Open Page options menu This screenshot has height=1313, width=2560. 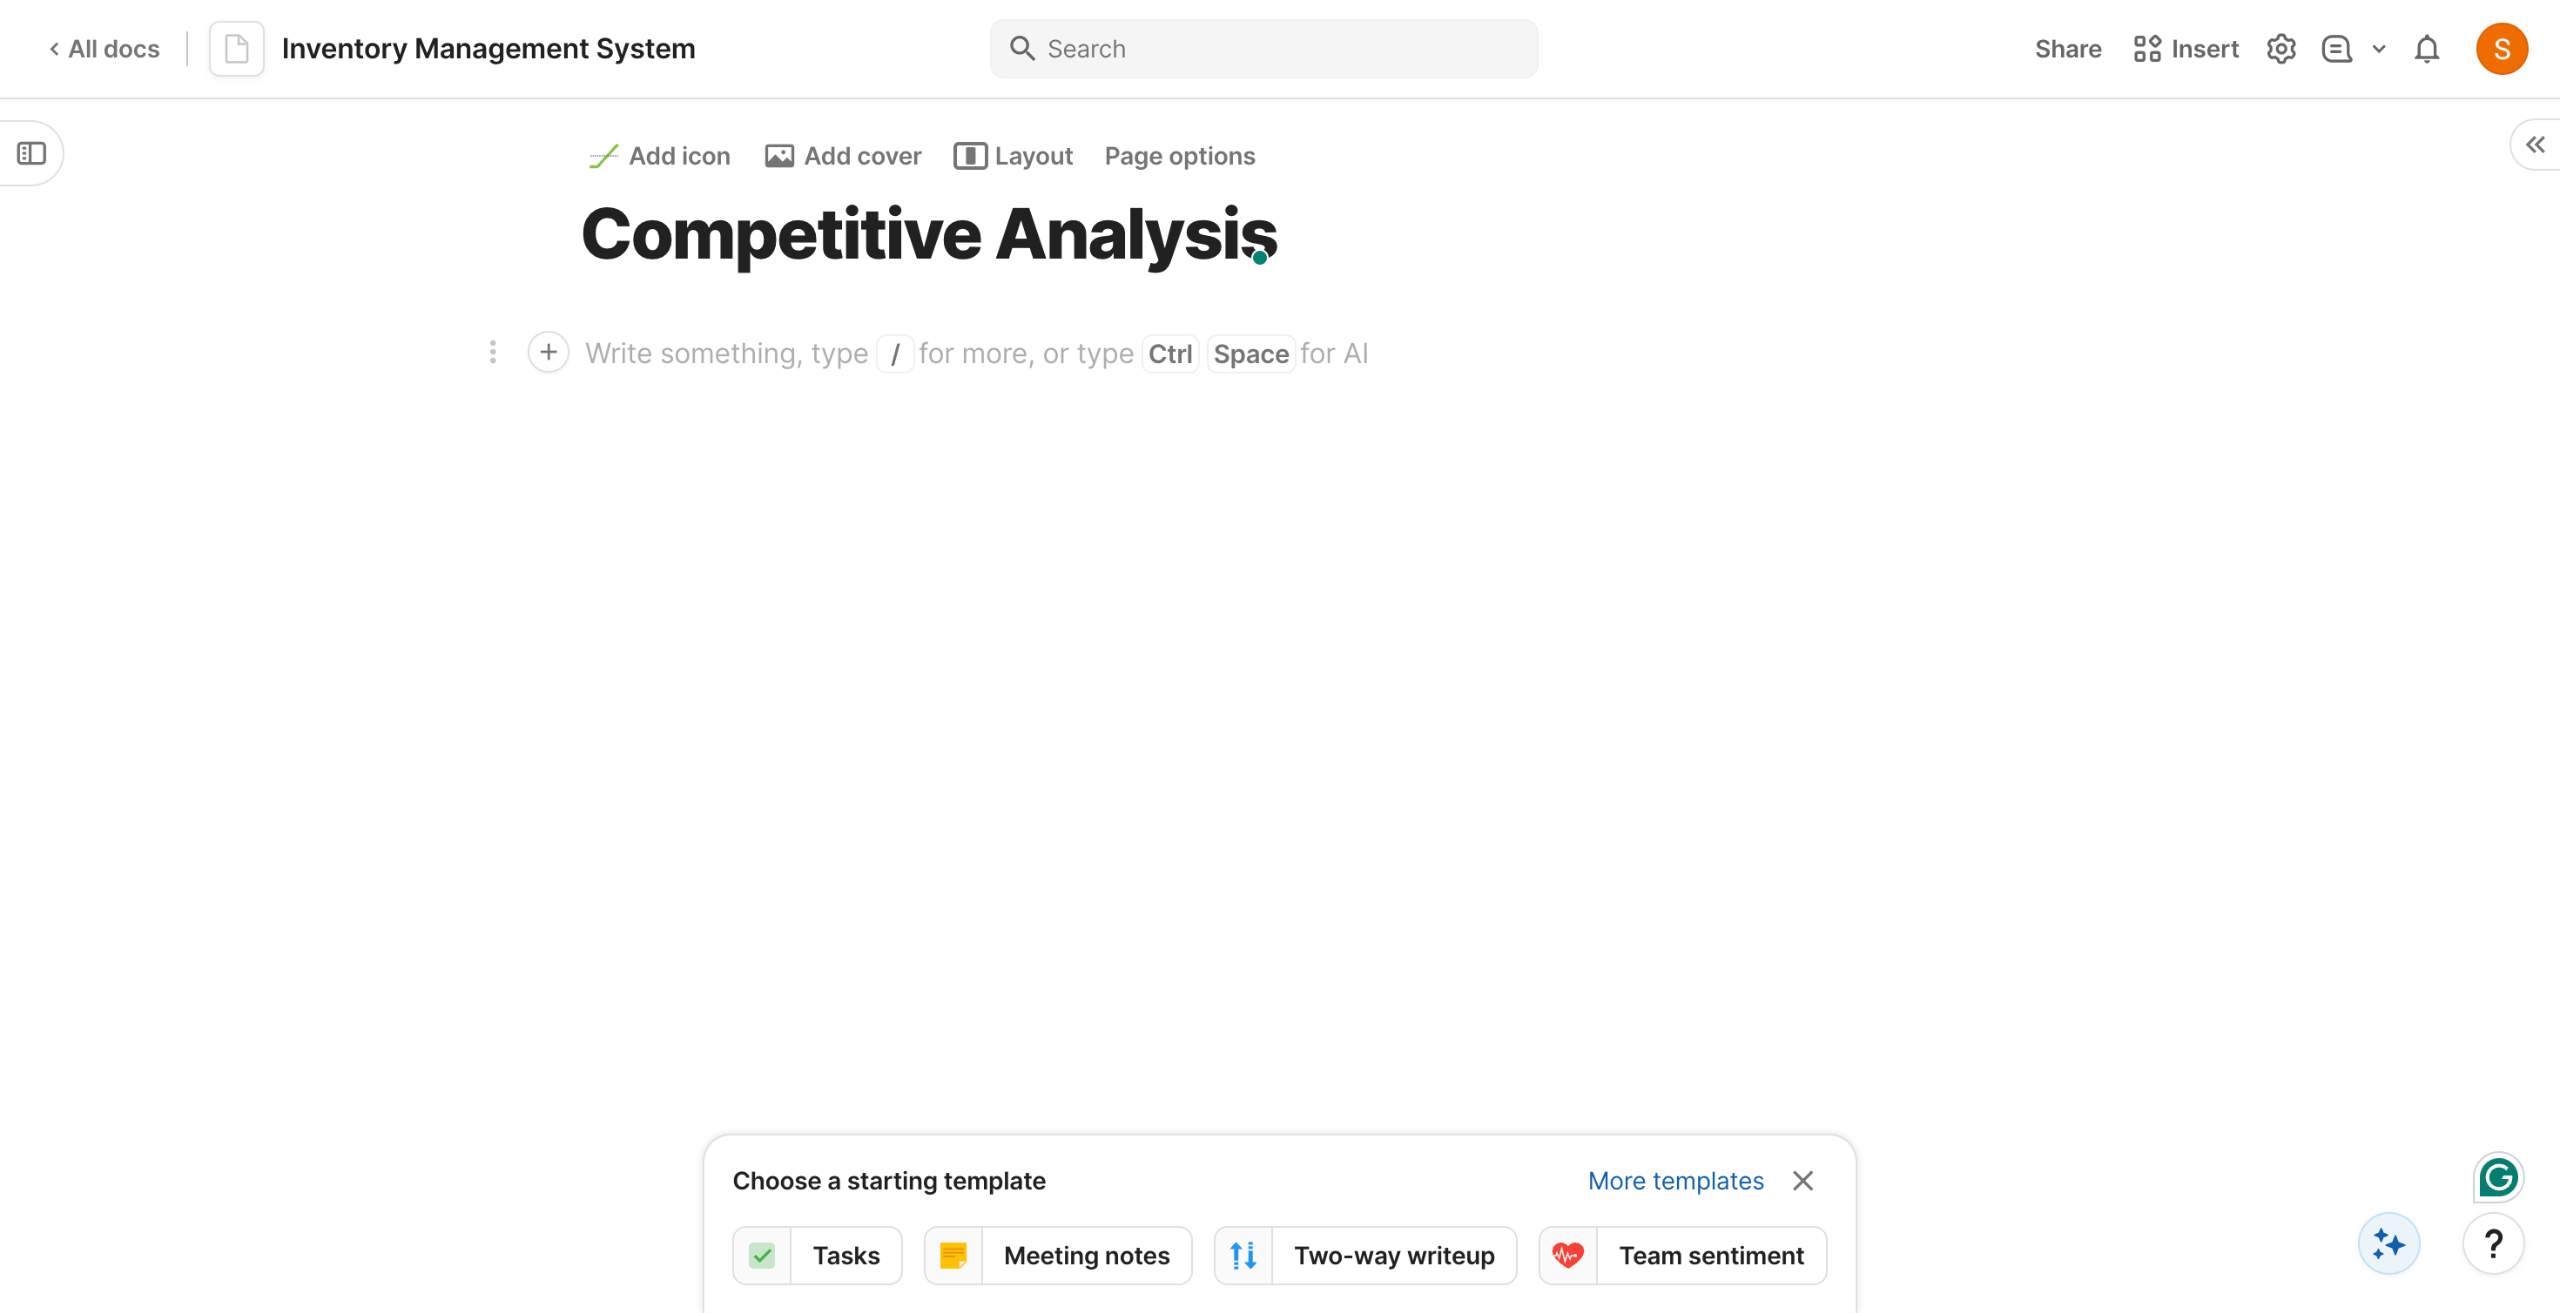coord(1179,156)
